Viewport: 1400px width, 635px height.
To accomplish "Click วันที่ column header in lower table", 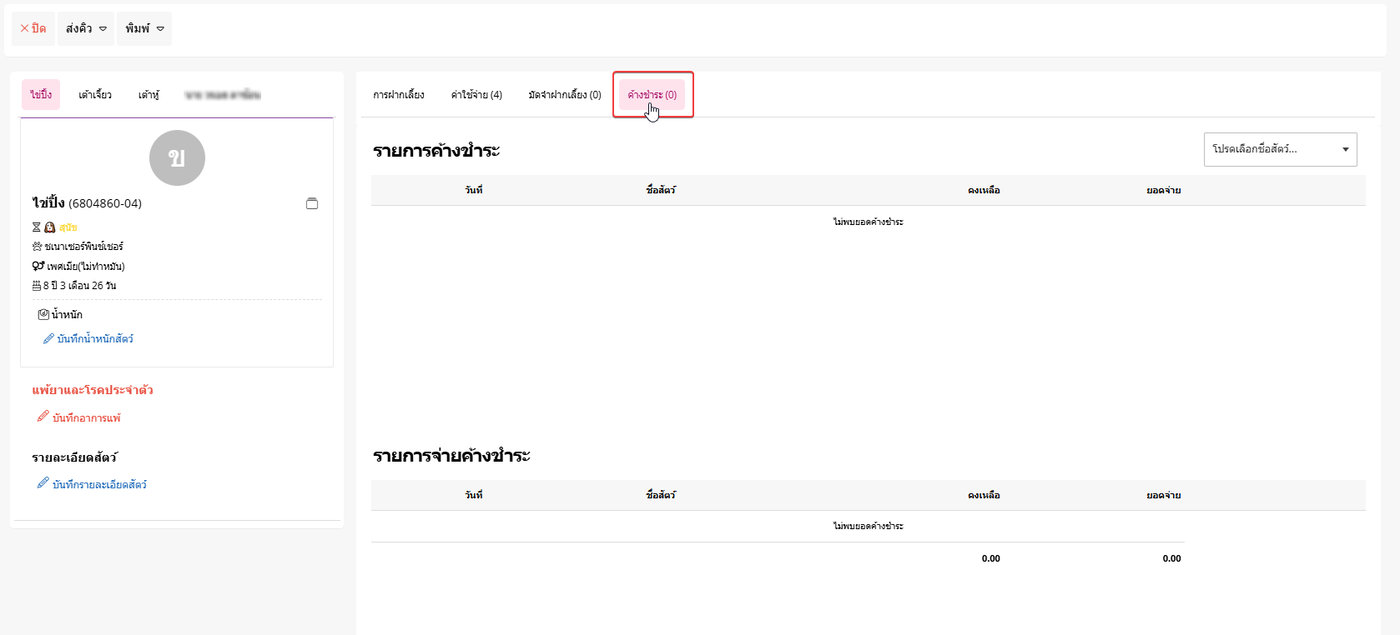I will click(473, 495).
